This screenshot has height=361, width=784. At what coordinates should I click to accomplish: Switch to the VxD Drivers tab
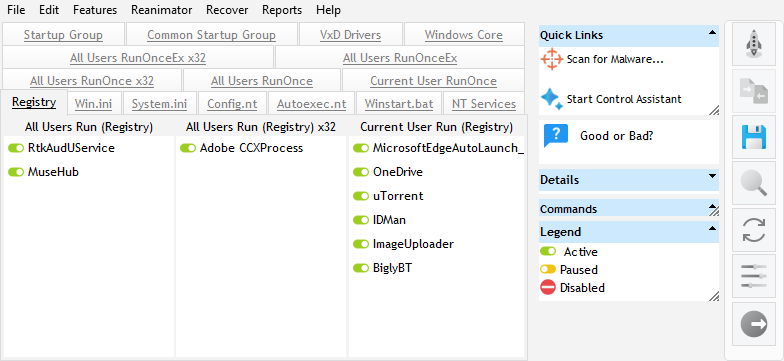coord(350,35)
